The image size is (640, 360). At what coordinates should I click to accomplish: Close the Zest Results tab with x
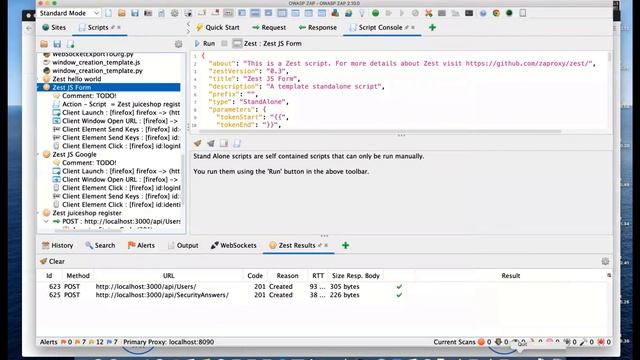(x=326, y=245)
